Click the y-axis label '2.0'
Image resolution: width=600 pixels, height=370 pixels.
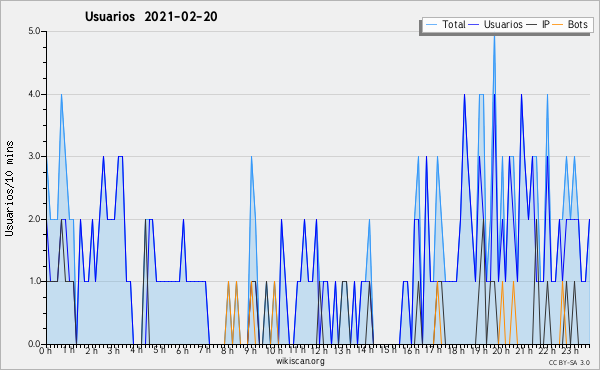coord(34,219)
